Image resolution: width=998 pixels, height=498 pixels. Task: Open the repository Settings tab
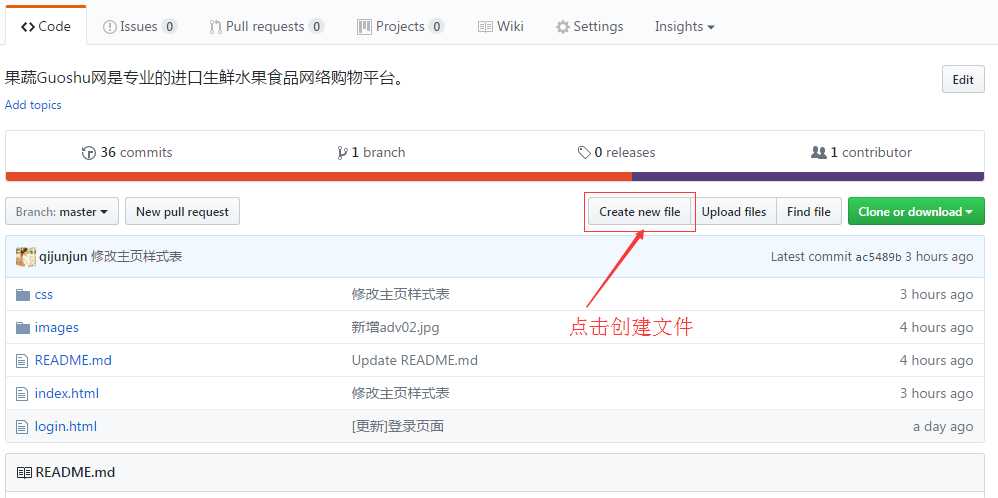click(589, 26)
